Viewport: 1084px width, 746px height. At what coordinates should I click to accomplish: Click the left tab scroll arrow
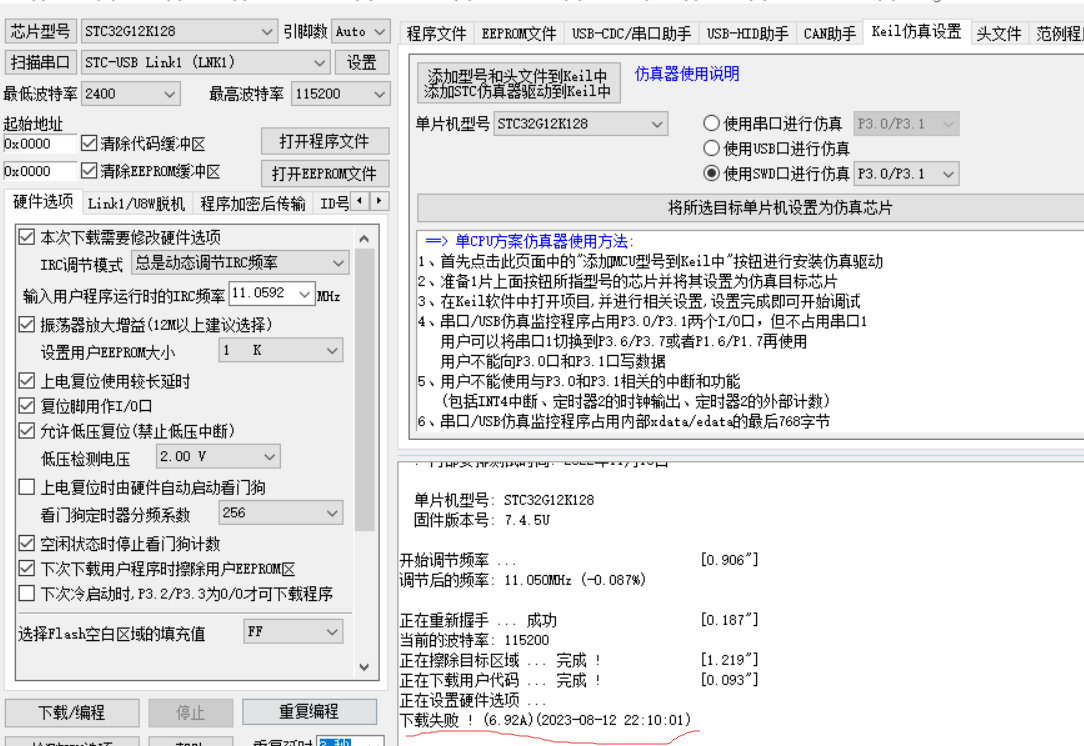(359, 201)
